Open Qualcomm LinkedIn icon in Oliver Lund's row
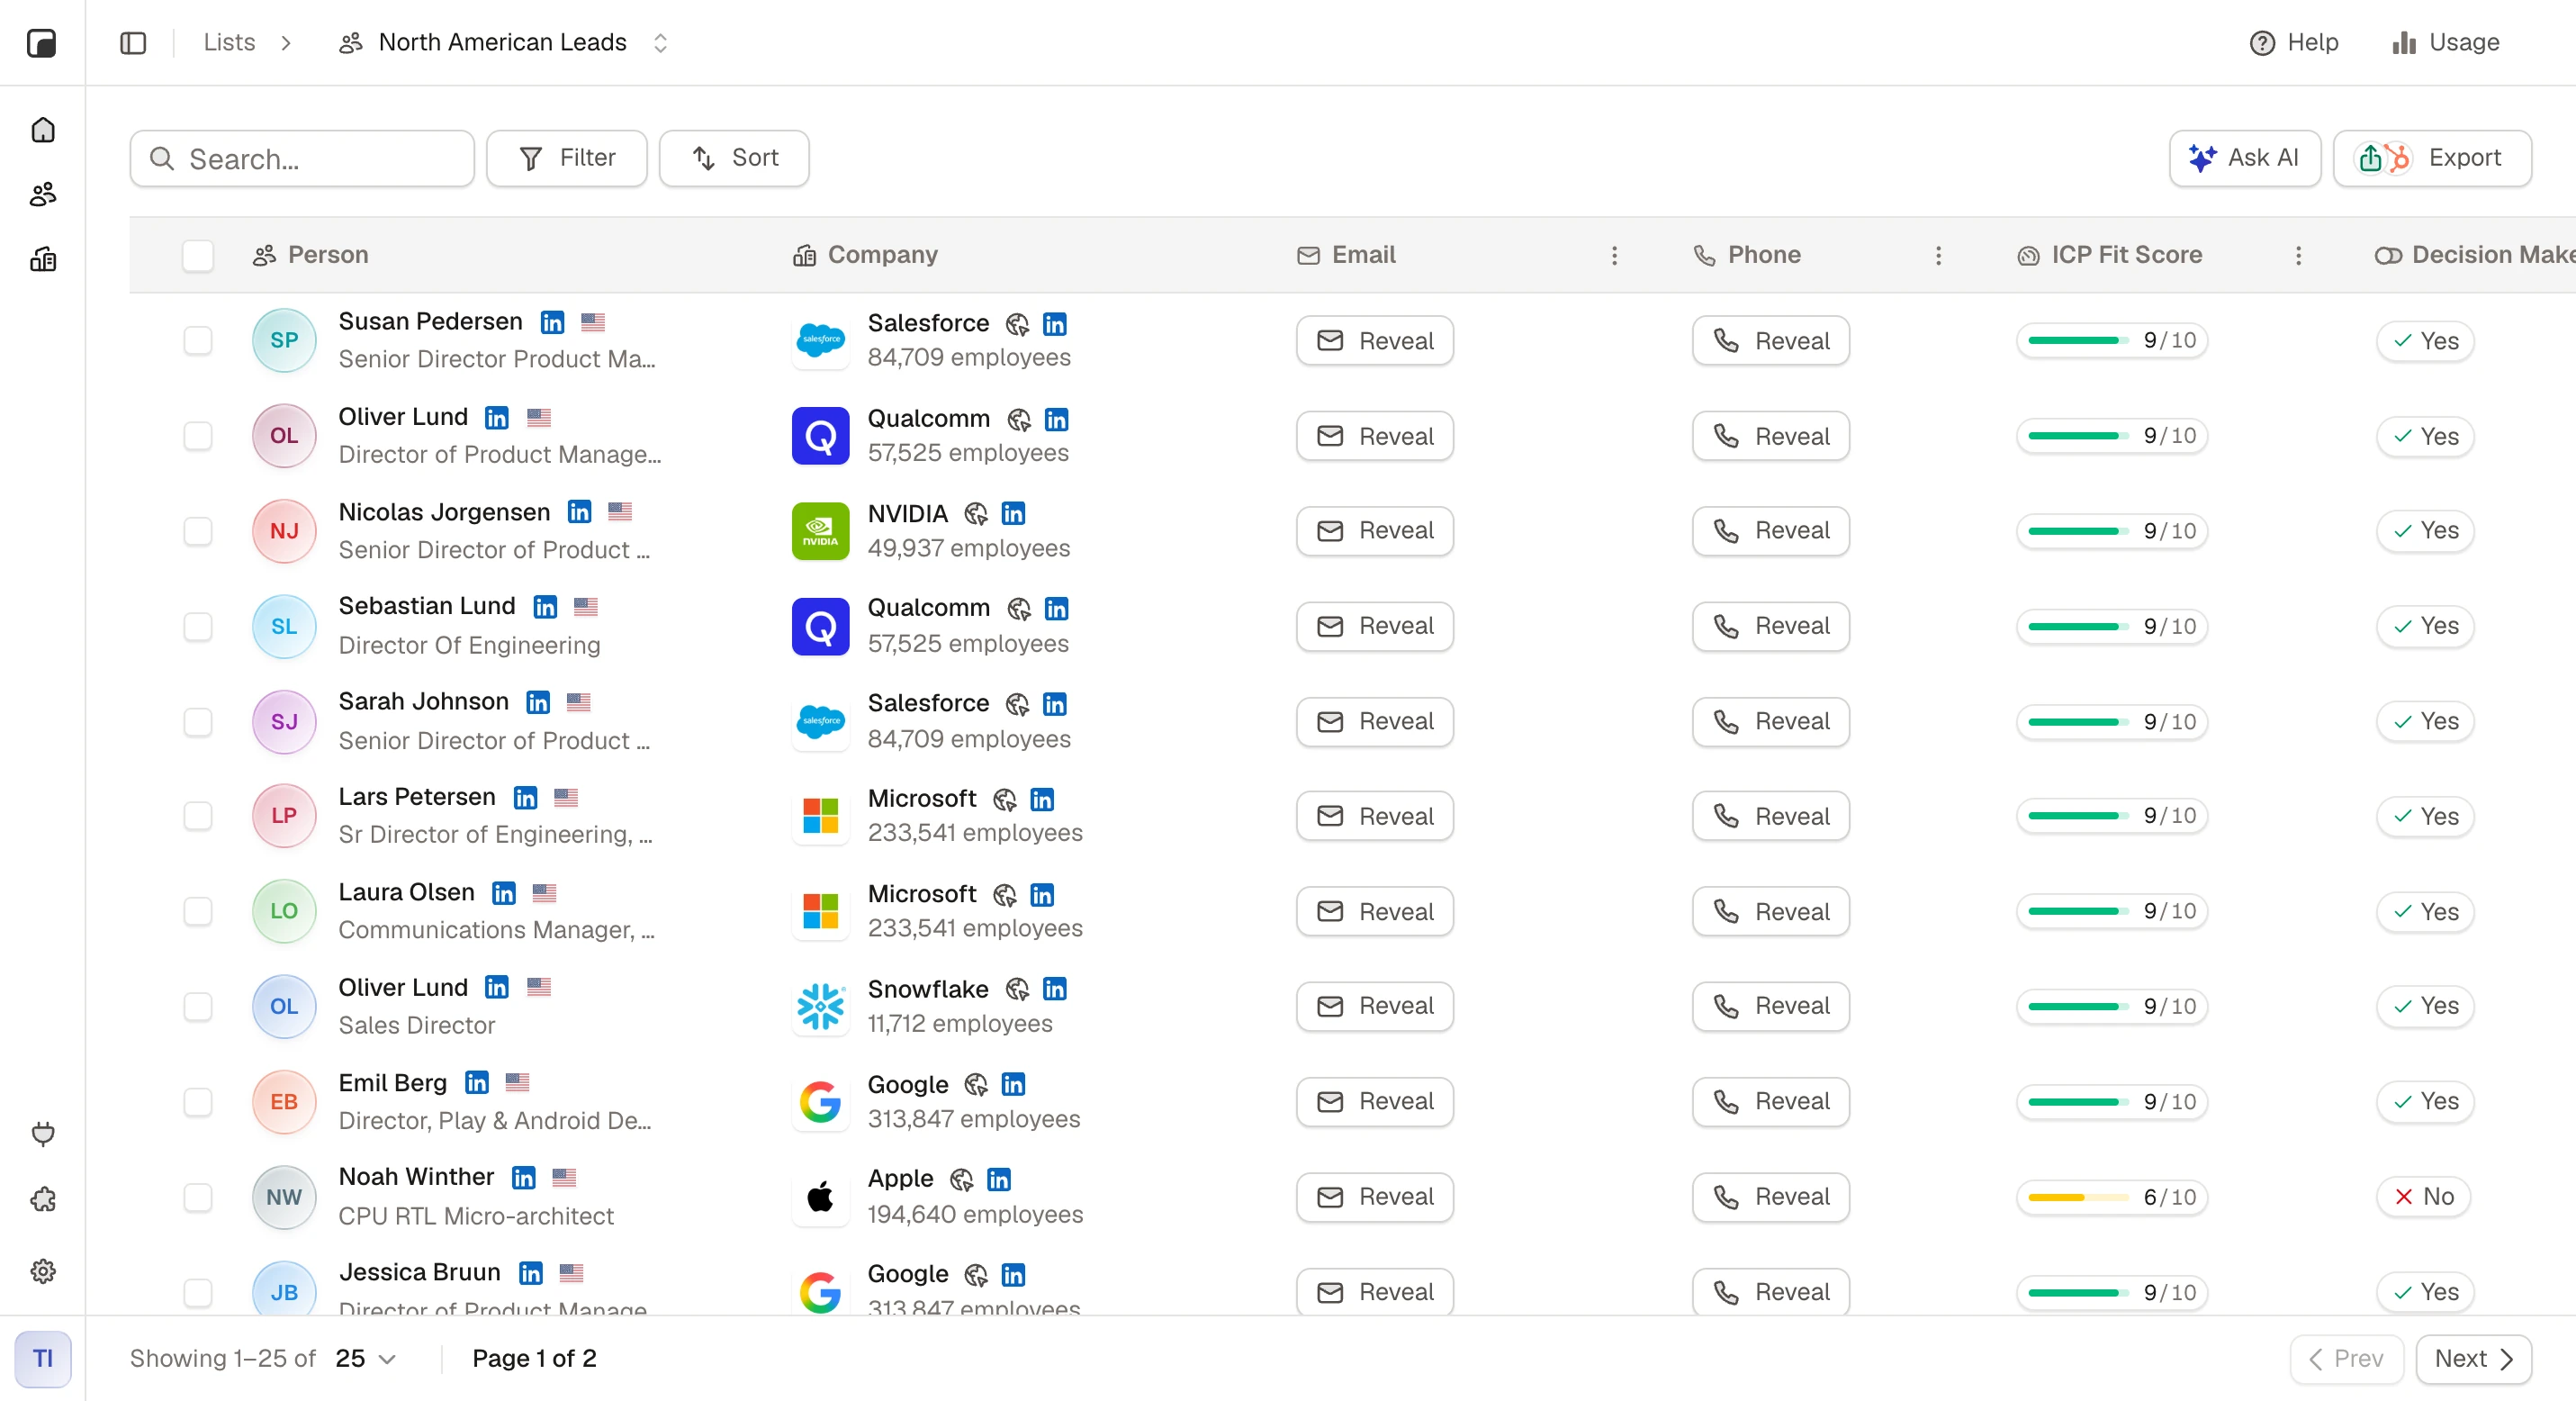The image size is (2576, 1401). (x=1056, y=419)
